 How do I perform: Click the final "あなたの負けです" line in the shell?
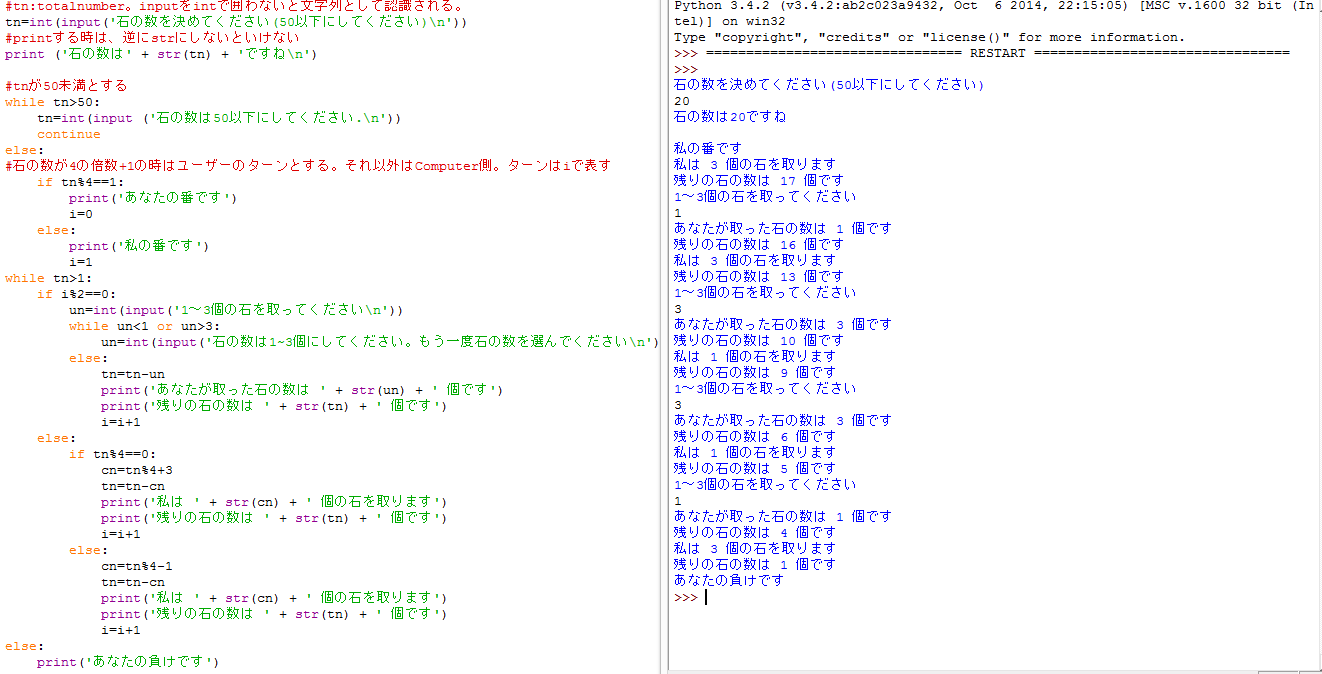[729, 581]
